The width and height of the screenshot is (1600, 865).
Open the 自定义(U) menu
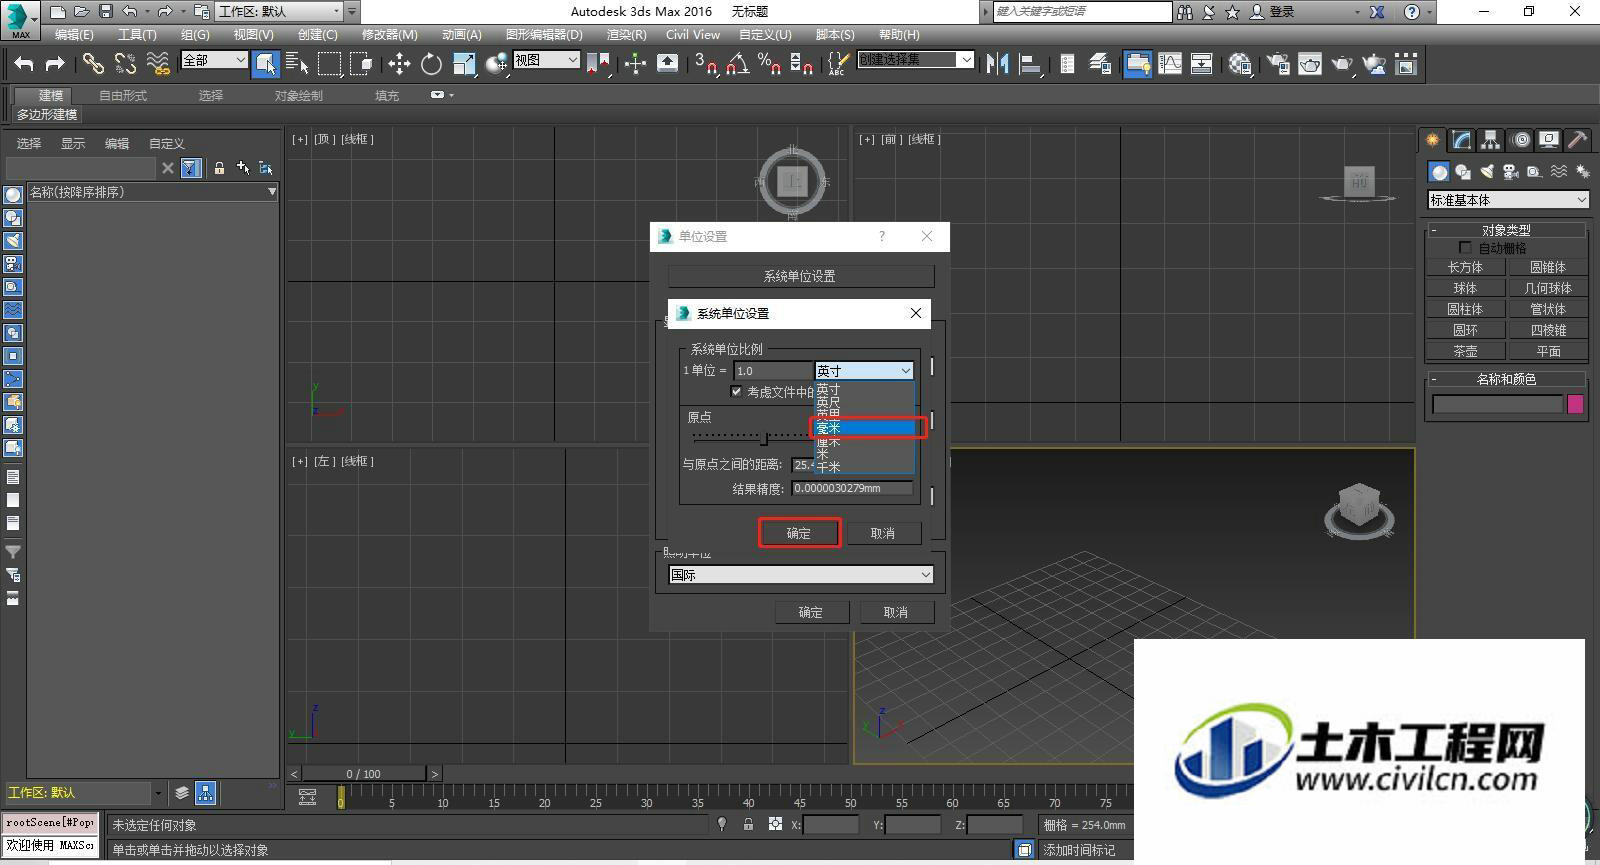click(x=765, y=34)
